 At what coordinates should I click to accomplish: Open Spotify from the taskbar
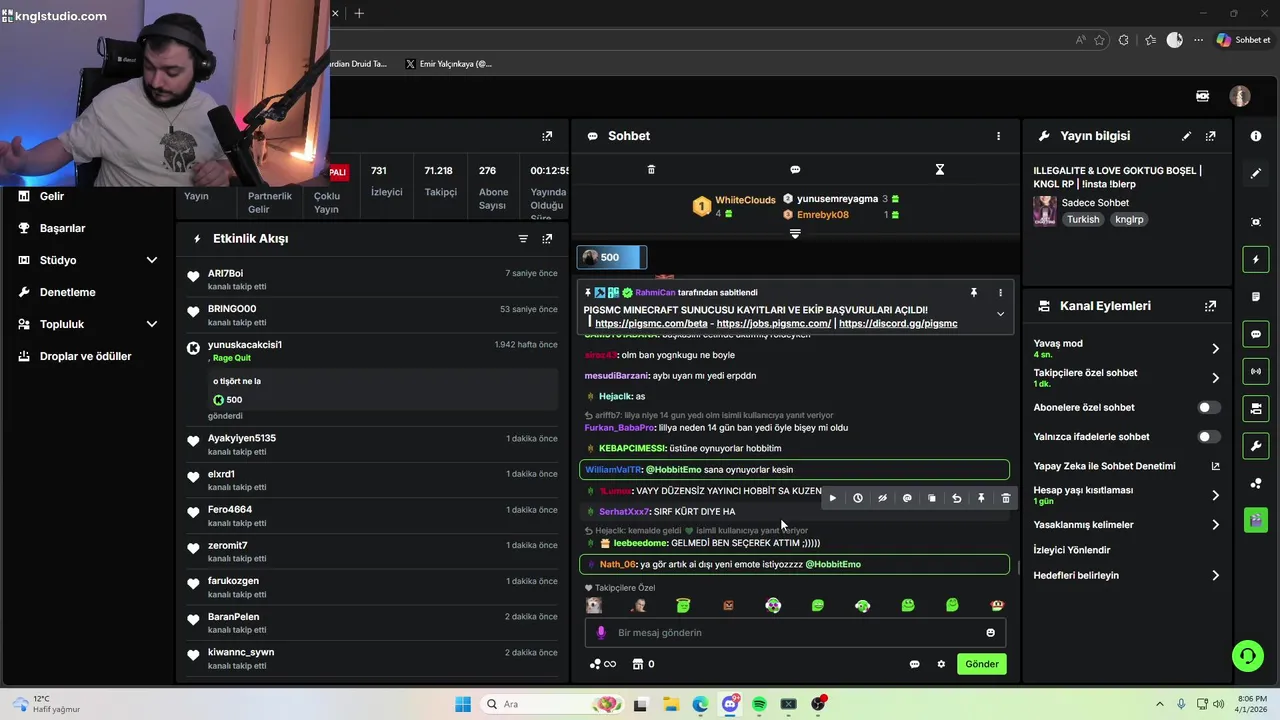(x=759, y=704)
